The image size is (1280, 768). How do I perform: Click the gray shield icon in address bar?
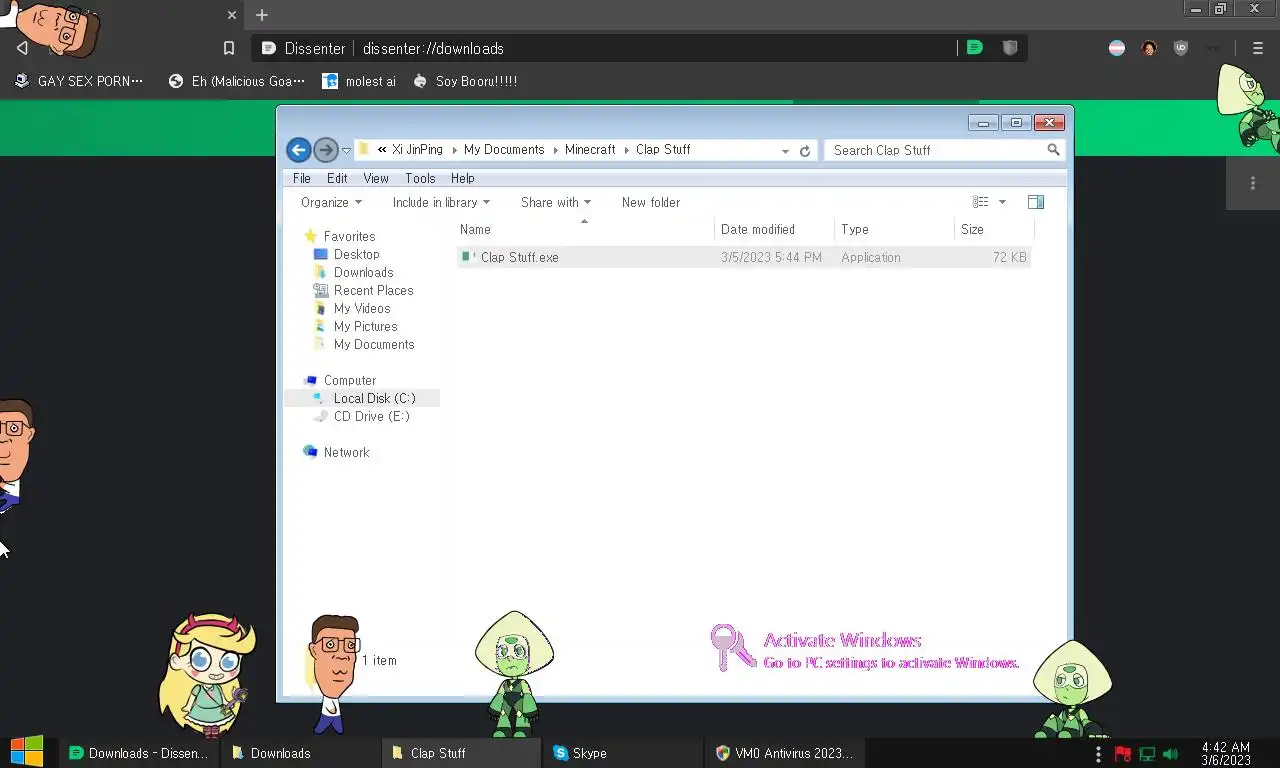[x=1010, y=48]
